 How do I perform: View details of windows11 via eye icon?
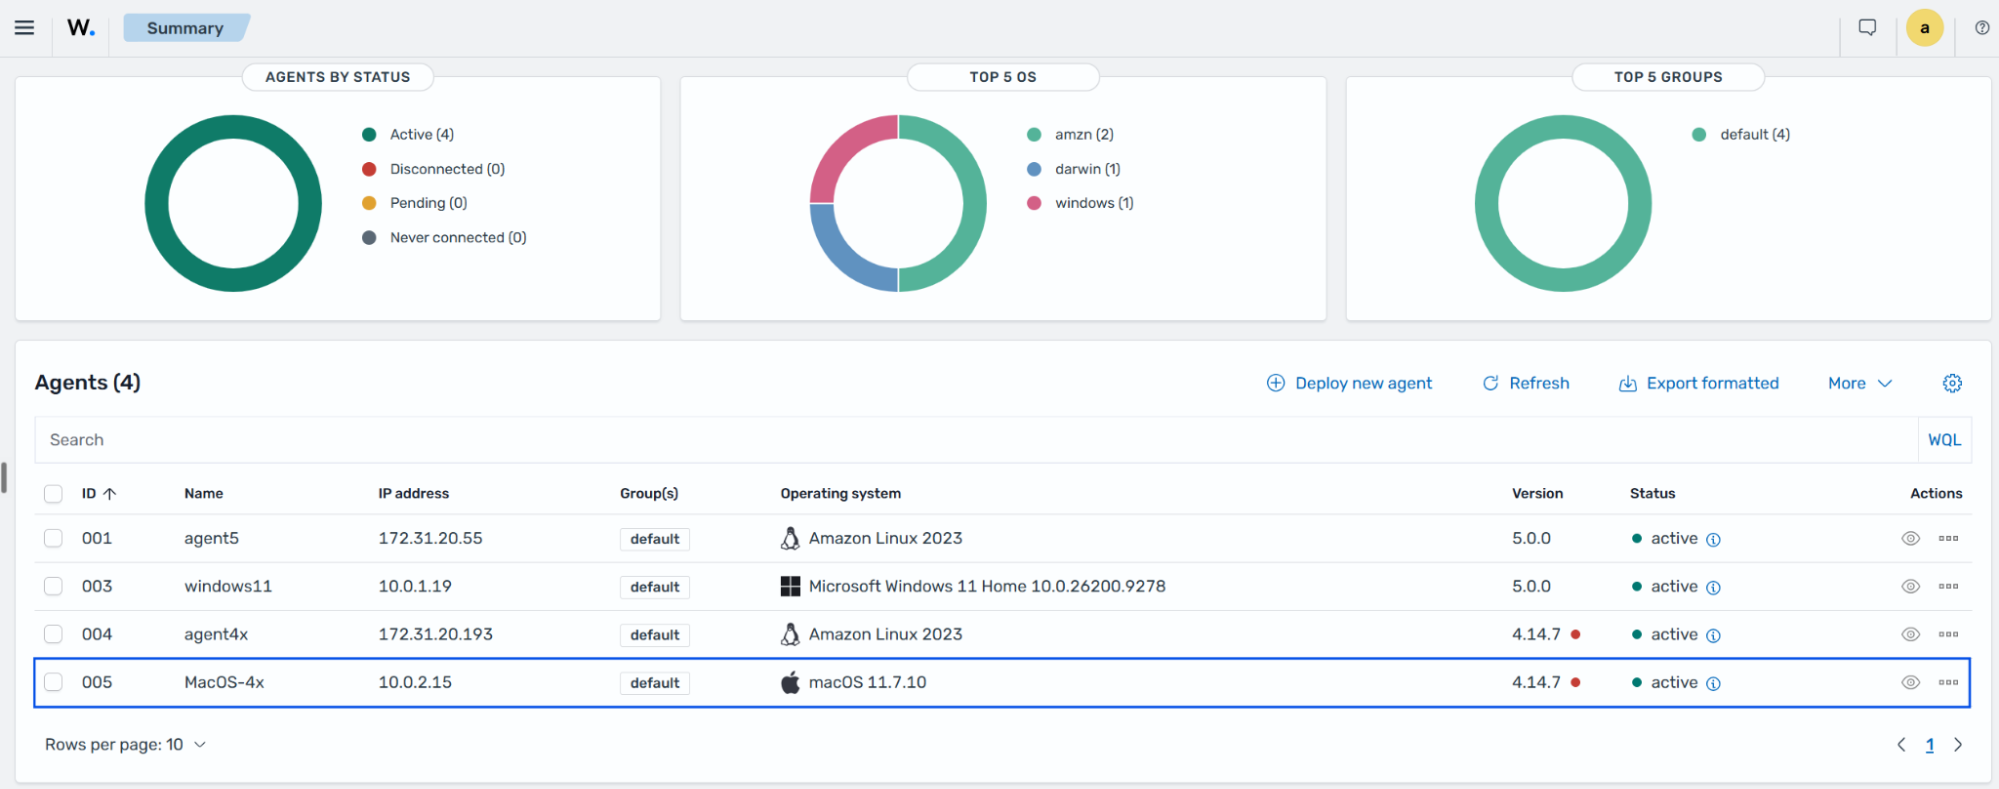pos(1910,586)
